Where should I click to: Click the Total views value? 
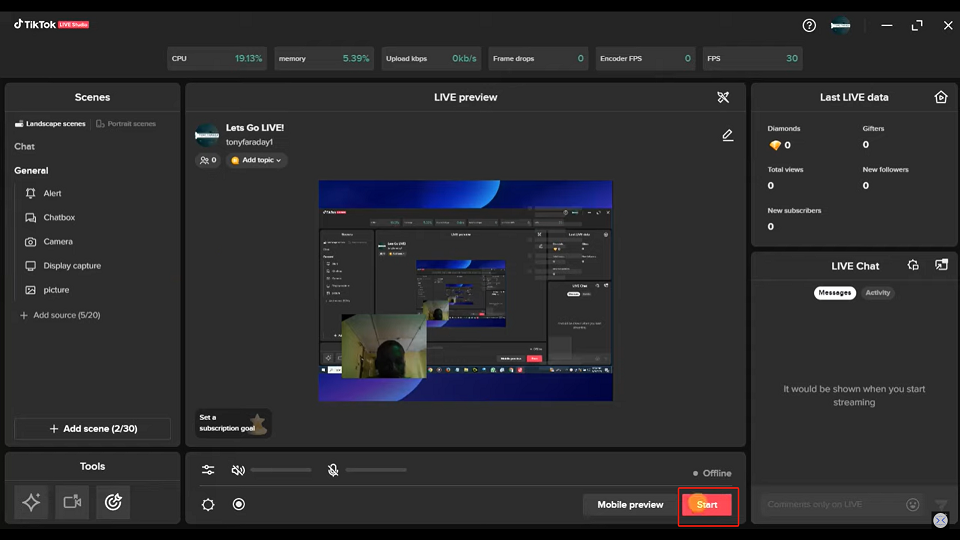(x=771, y=186)
